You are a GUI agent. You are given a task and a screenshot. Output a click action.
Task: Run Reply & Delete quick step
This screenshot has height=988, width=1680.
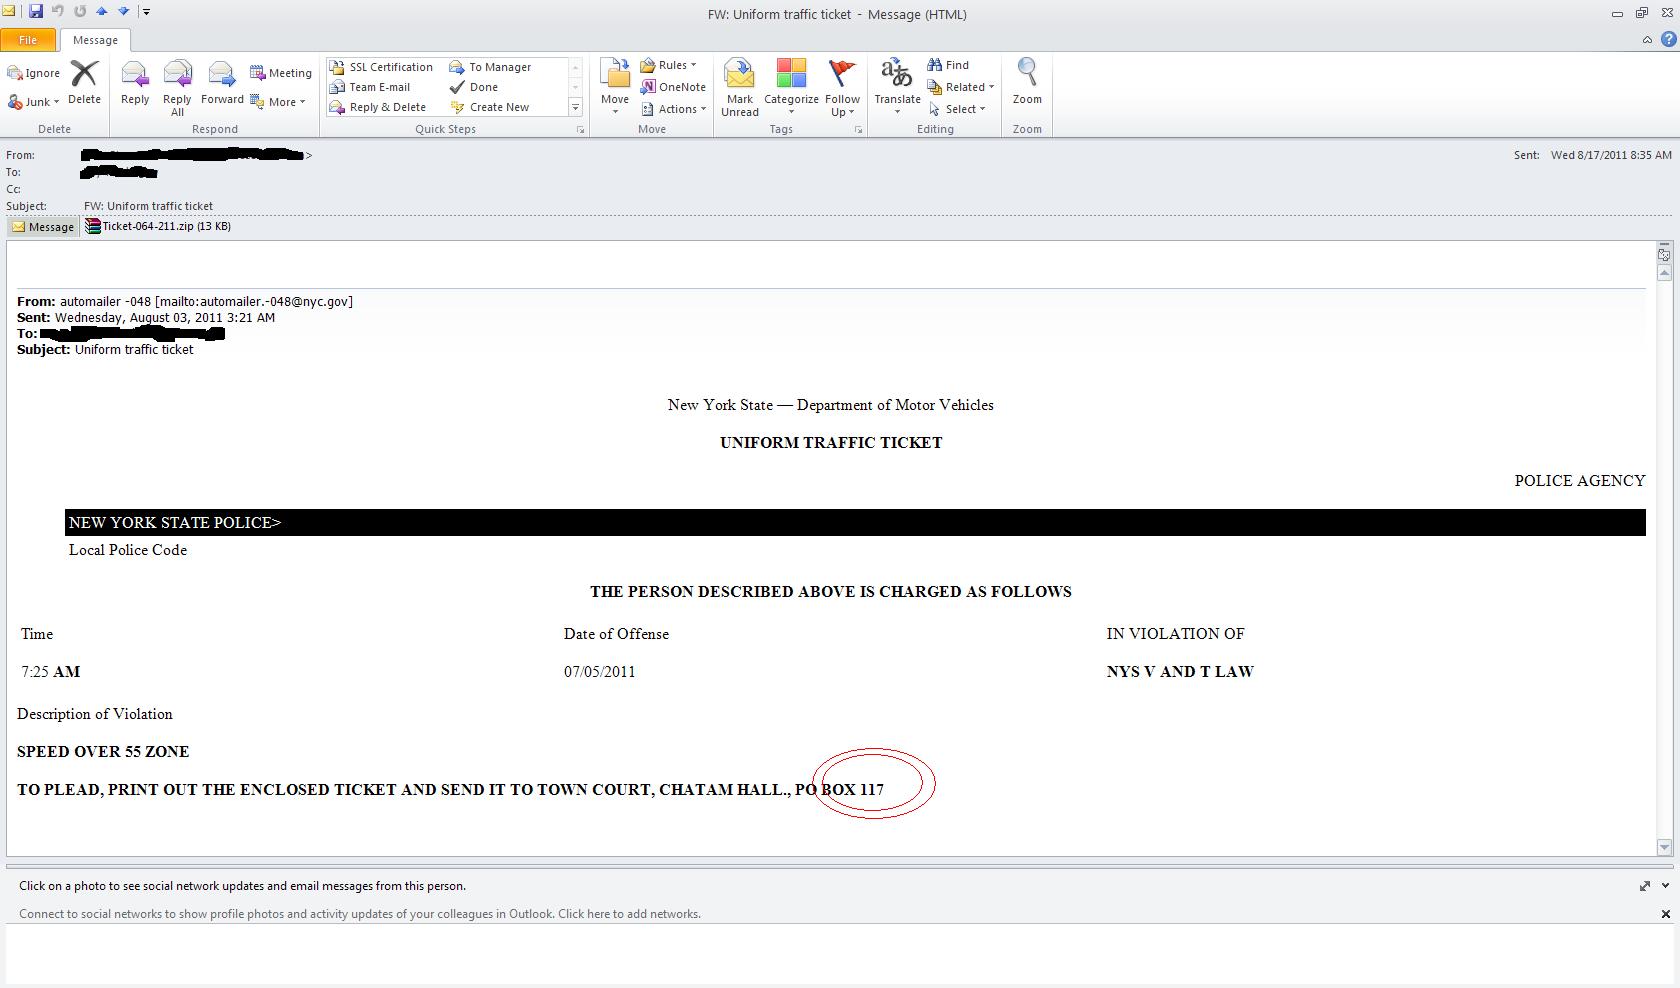pos(378,107)
